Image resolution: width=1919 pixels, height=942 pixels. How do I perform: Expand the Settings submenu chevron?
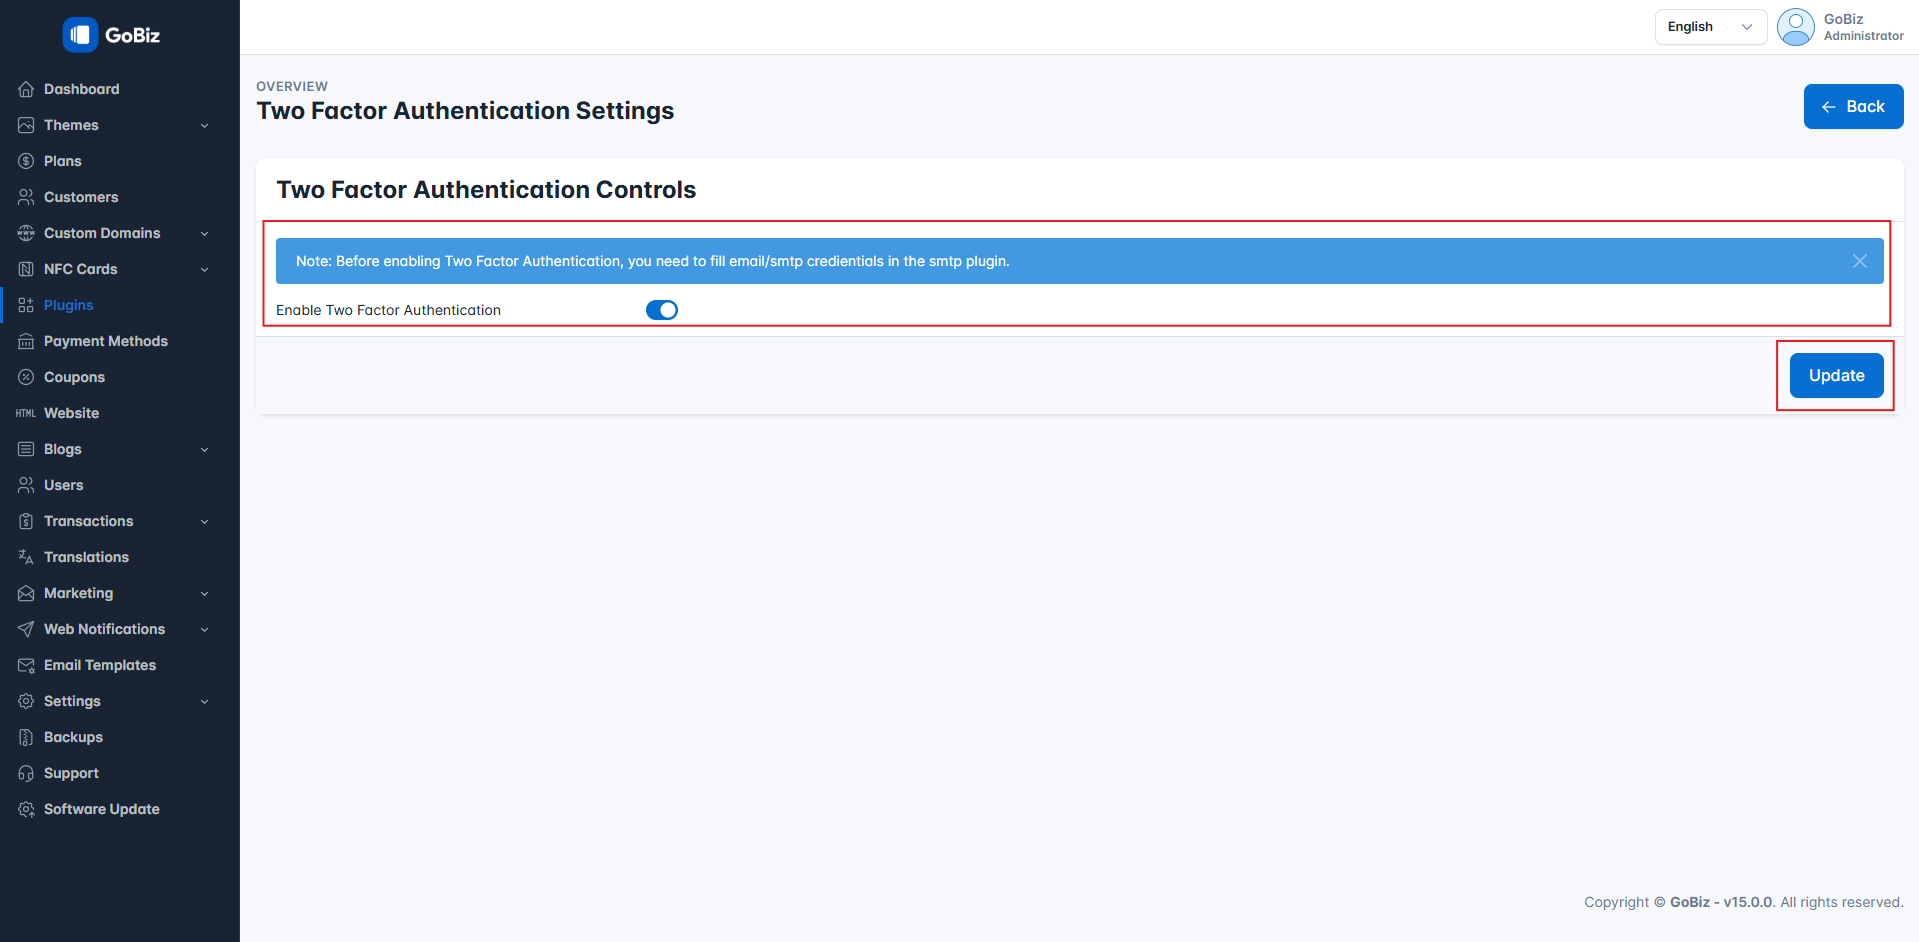tap(204, 702)
